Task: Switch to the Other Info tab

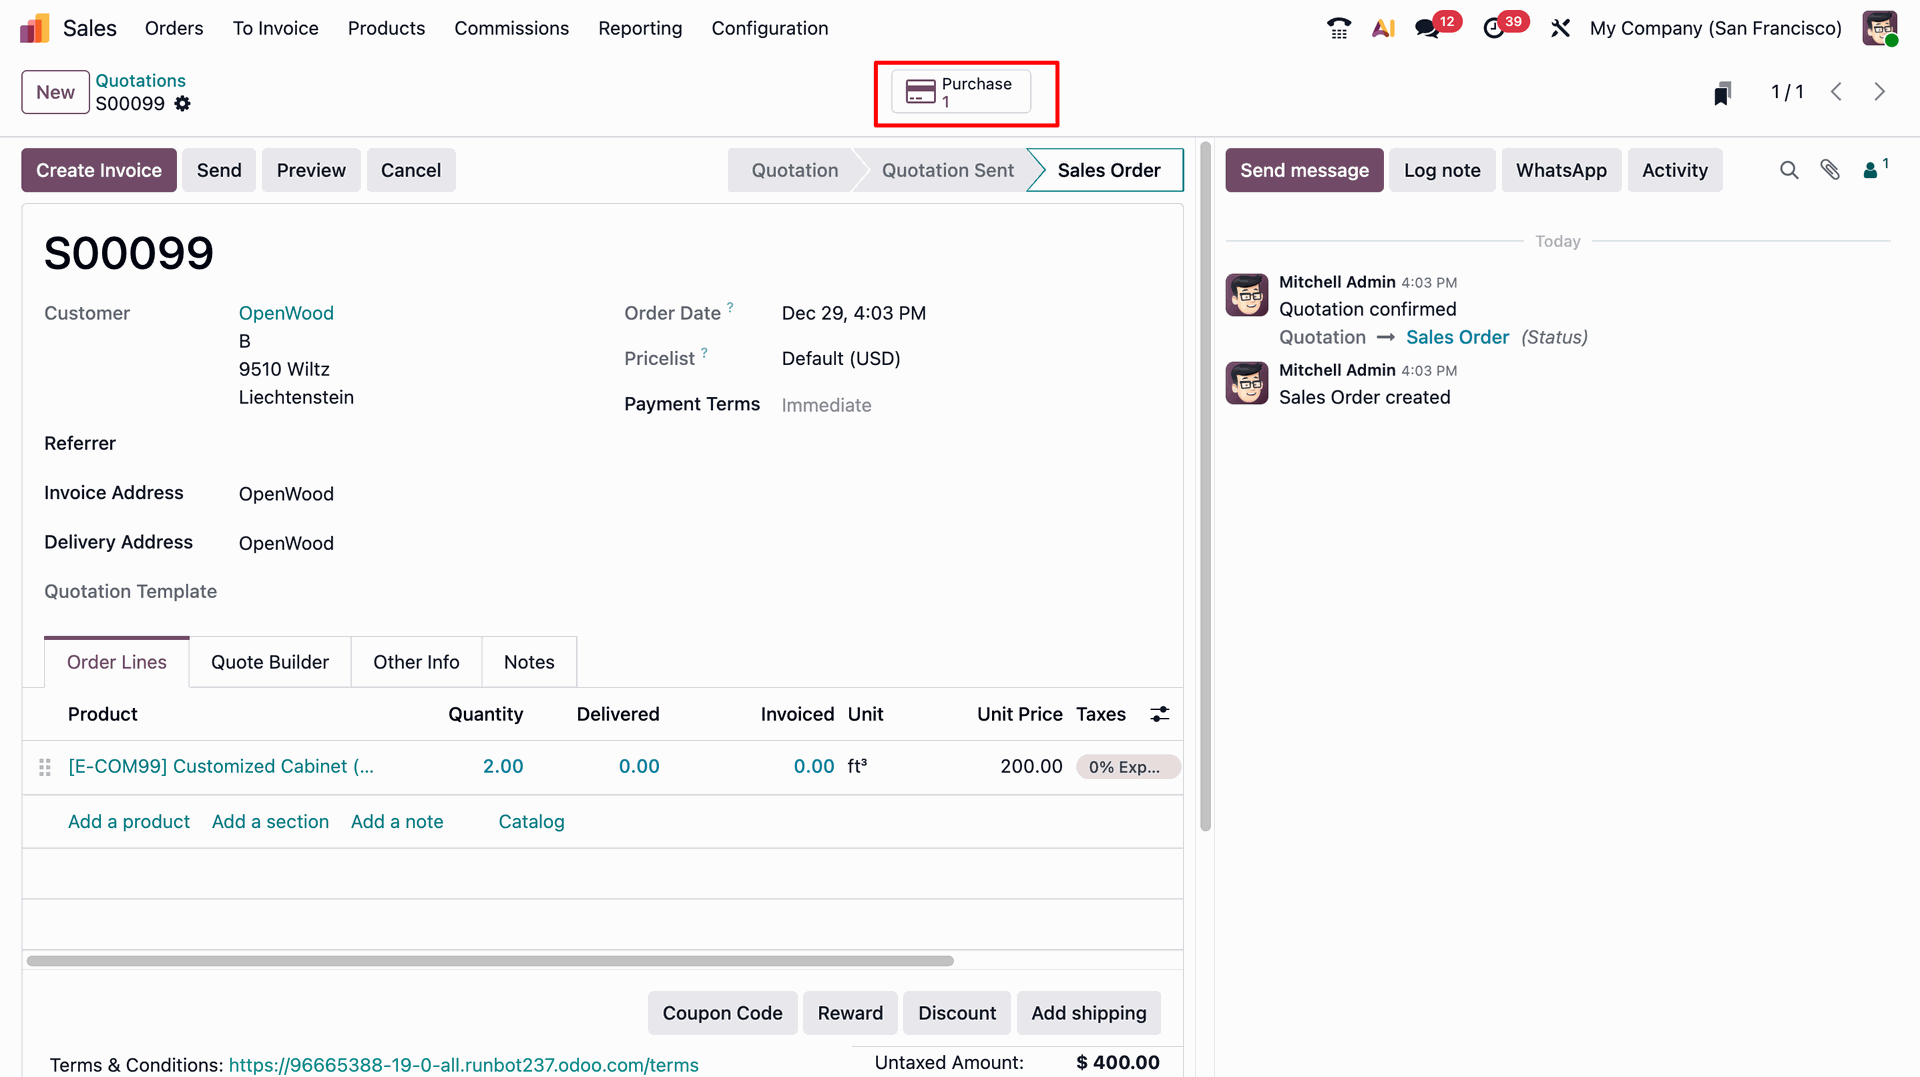Action: (416, 661)
